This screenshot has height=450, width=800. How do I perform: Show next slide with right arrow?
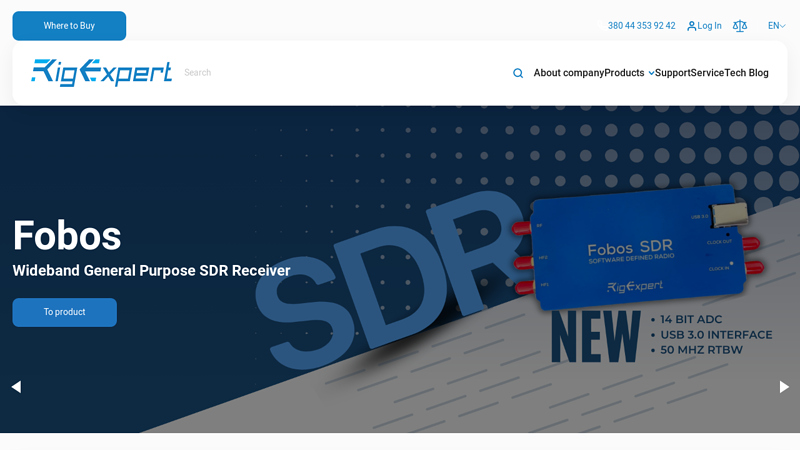click(784, 387)
